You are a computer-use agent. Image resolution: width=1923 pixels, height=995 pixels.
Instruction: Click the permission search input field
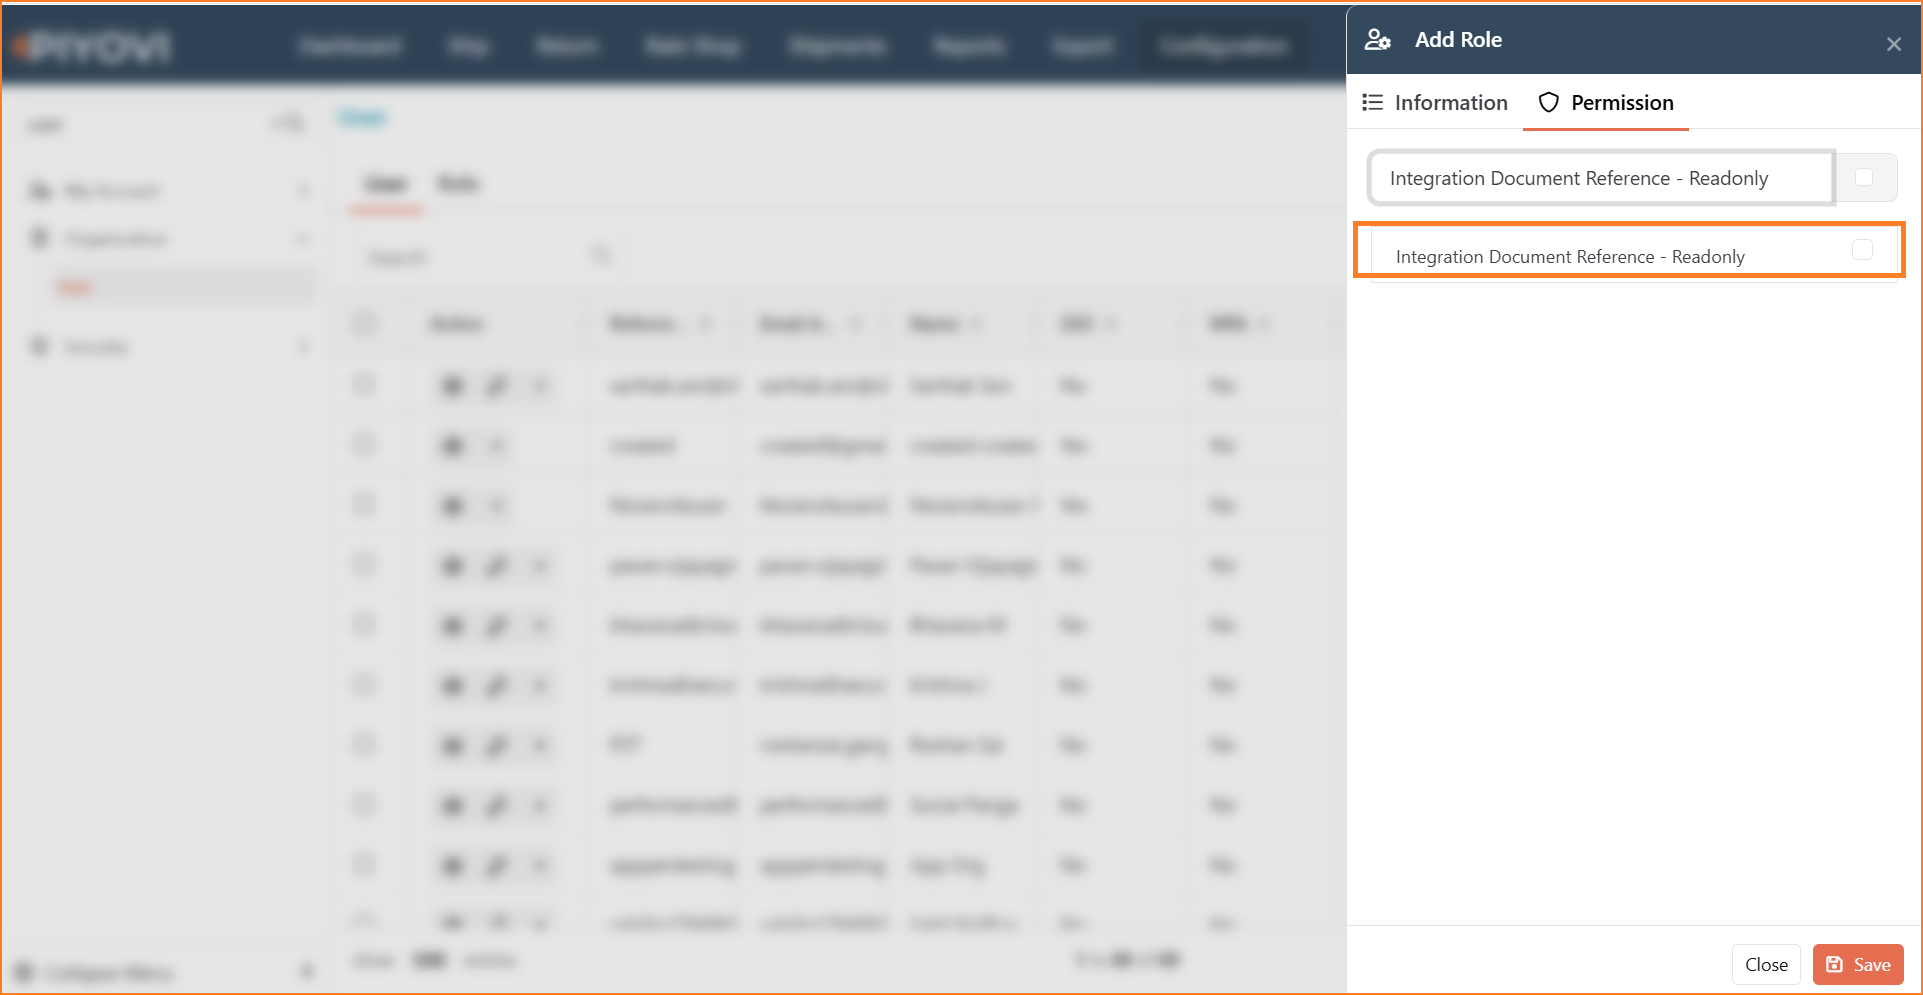coord(1601,178)
